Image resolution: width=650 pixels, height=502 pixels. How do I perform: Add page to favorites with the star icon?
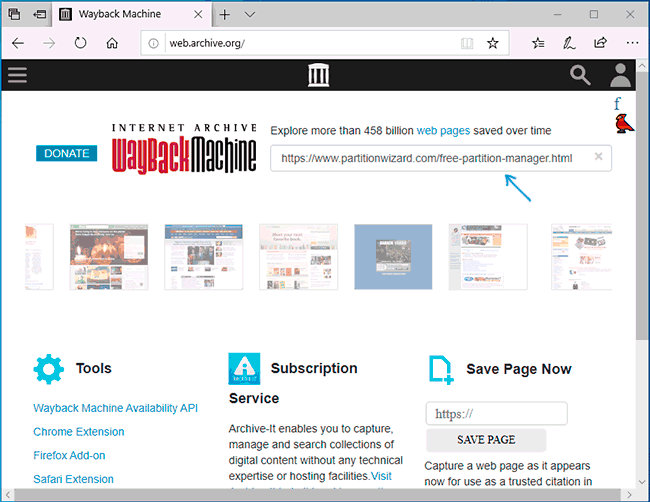[x=492, y=43]
